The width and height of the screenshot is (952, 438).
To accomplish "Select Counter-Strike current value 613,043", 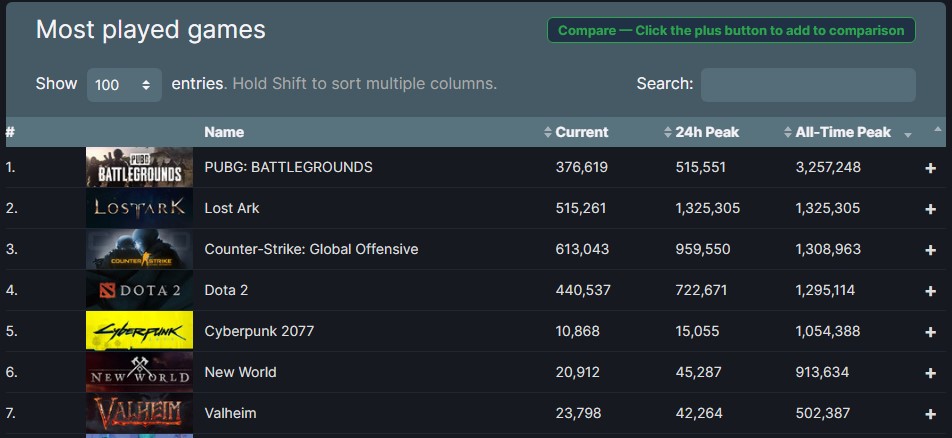I will pos(582,249).
